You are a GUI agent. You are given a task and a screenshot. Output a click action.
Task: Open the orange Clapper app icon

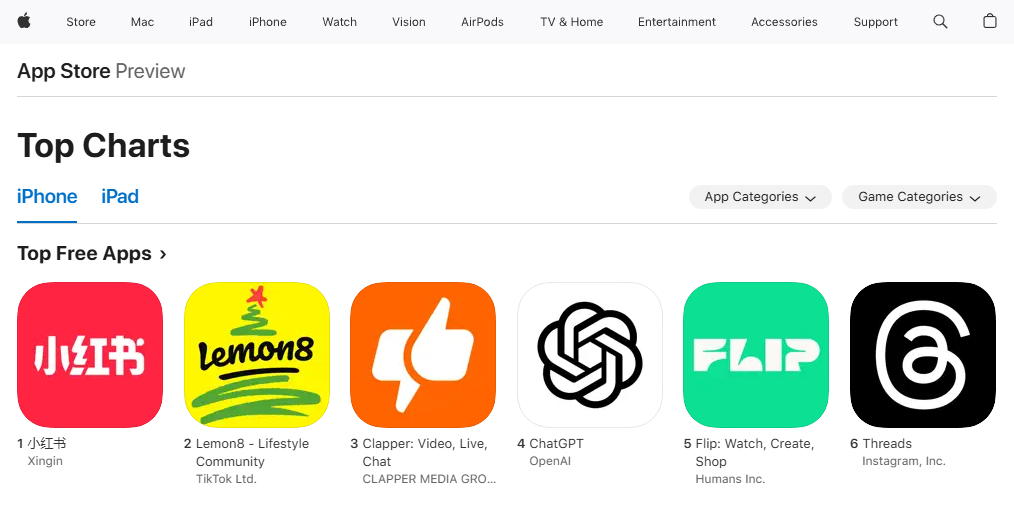coord(423,355)
